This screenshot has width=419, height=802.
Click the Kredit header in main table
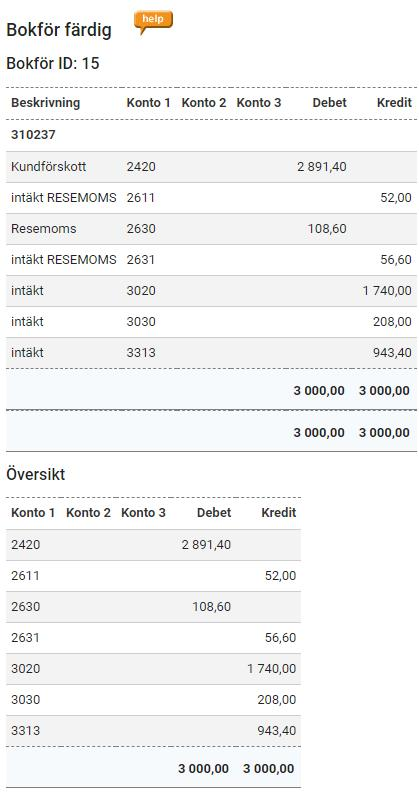[394, 103]
